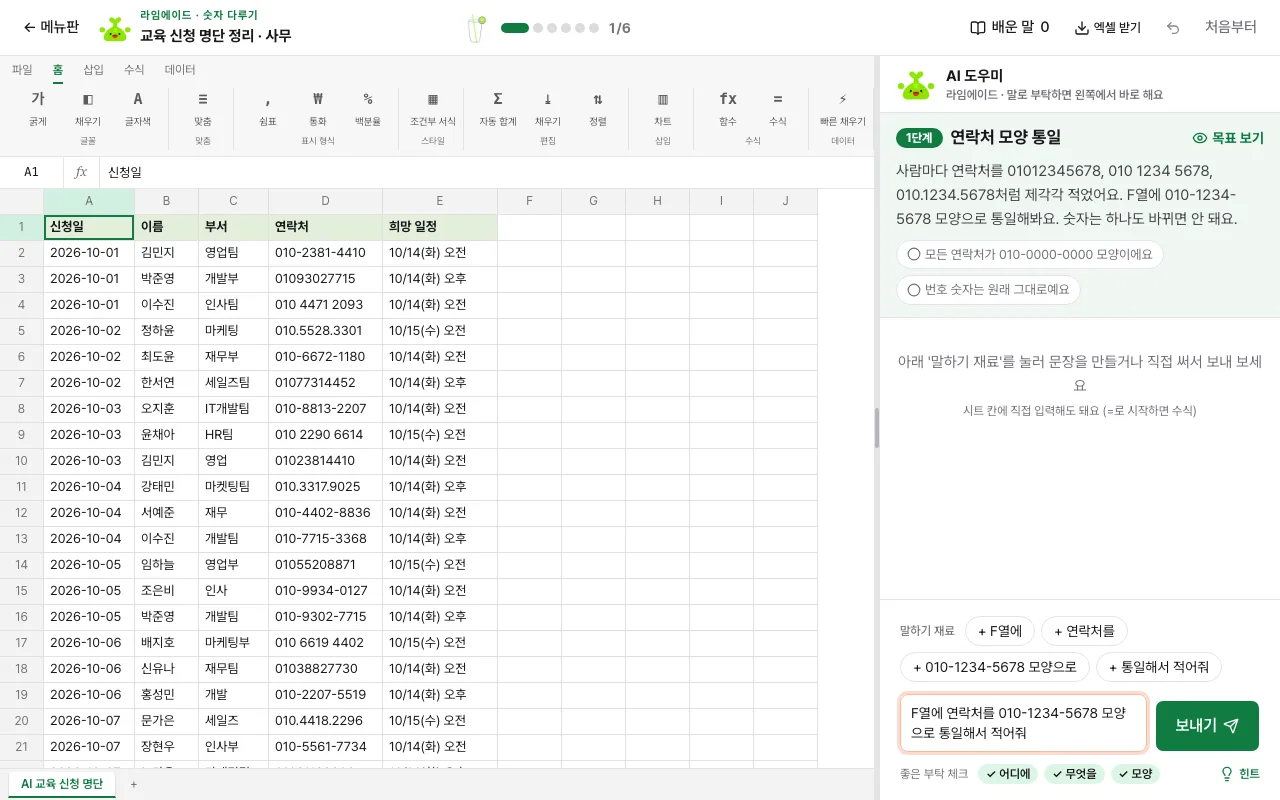Select the '모든 연락처가 010-0000-0000 모양이에요' check
The image size is (1280, 800).
point(1030,254)
